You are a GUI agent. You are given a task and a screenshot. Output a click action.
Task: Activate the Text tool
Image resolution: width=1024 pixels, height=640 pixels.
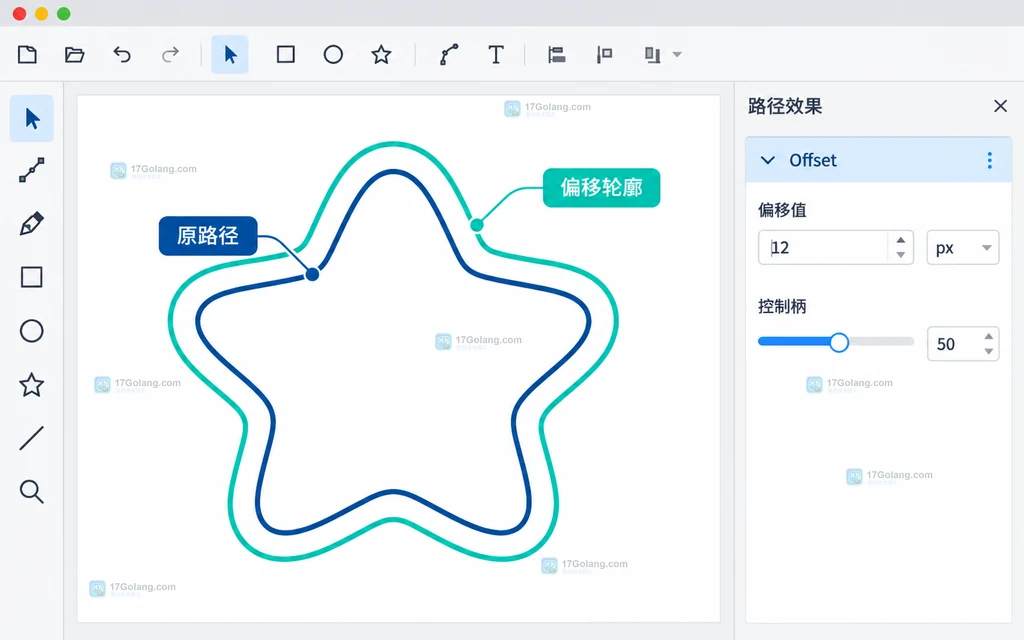pyautogui.click(x=496, y=55)
